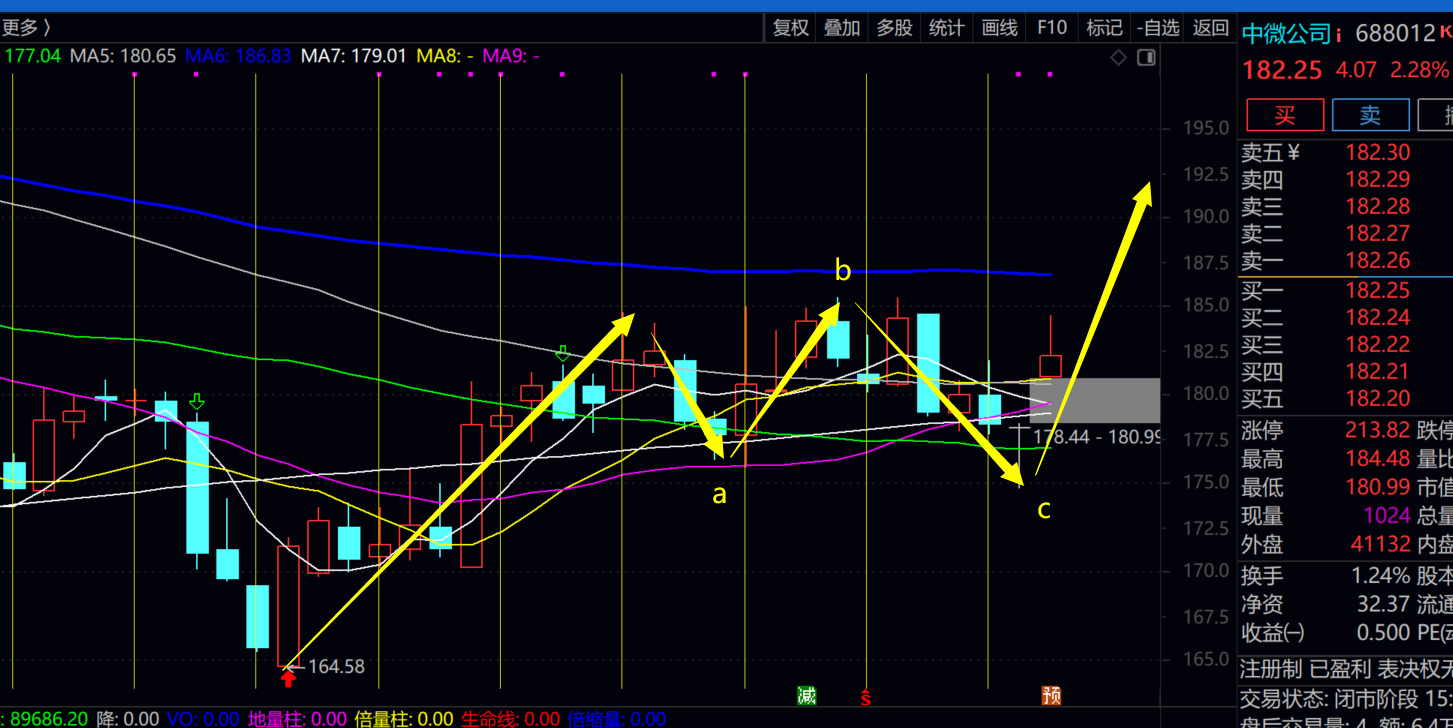This screenshot has height=728, width=1453.
Task: Open the 多股 multi-stock view
Action: pyautogui.click(x=894, y=28)
